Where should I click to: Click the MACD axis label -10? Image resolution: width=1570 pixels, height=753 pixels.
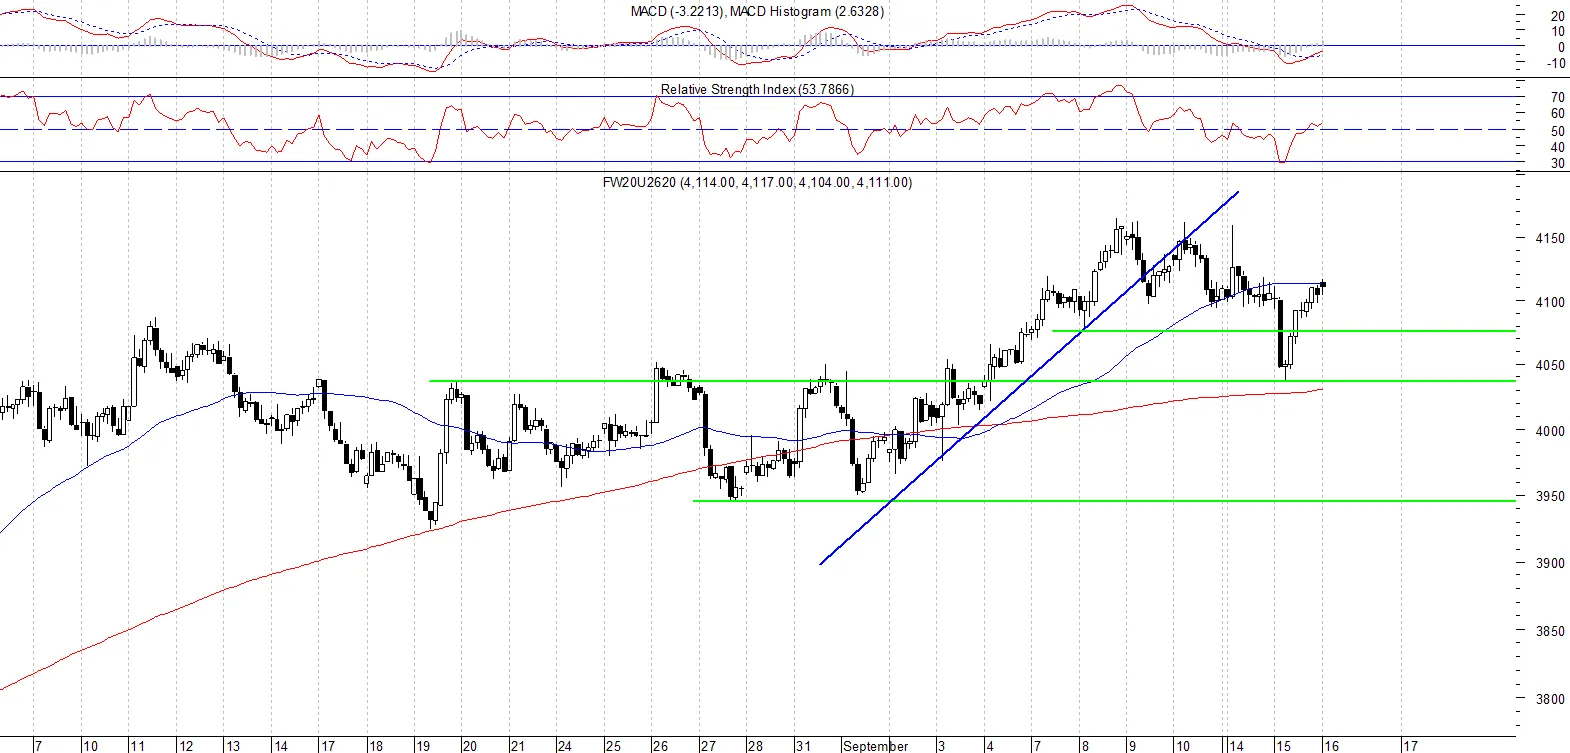tap(1556, 63)
